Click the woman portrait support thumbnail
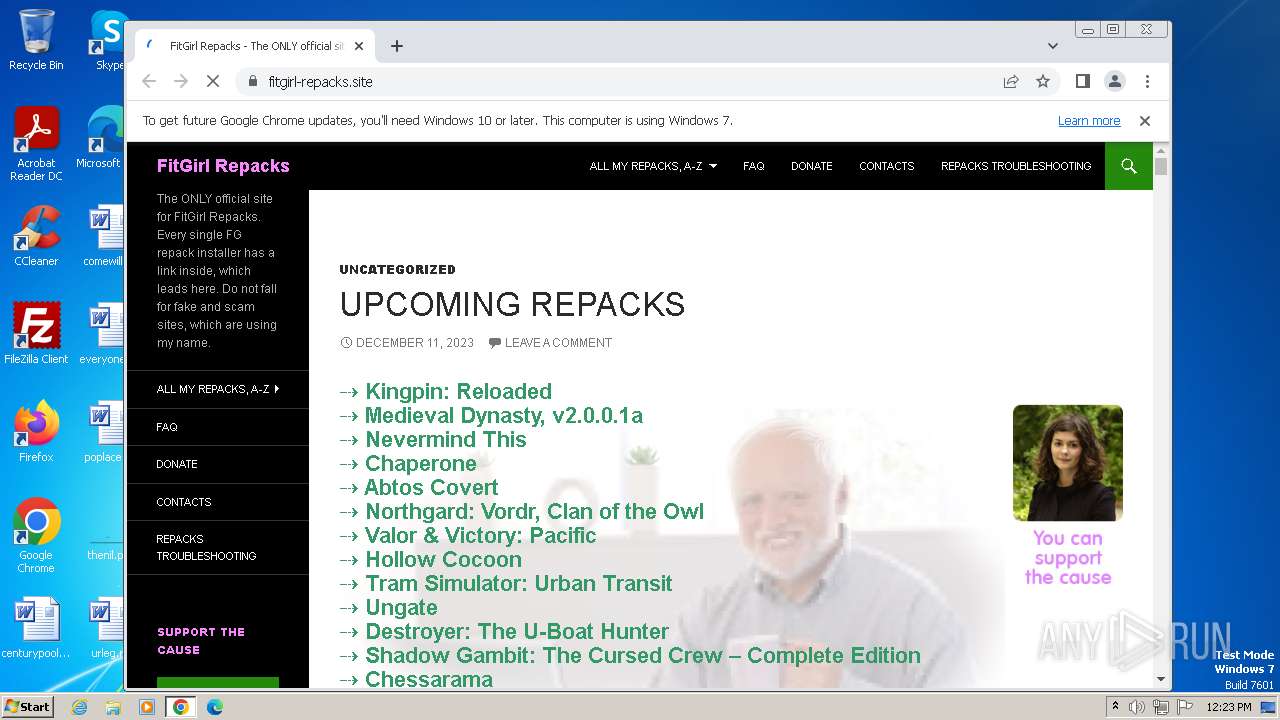This screenshot has width=1280, height=720. pyautogui.click(x=1067, y=463)
